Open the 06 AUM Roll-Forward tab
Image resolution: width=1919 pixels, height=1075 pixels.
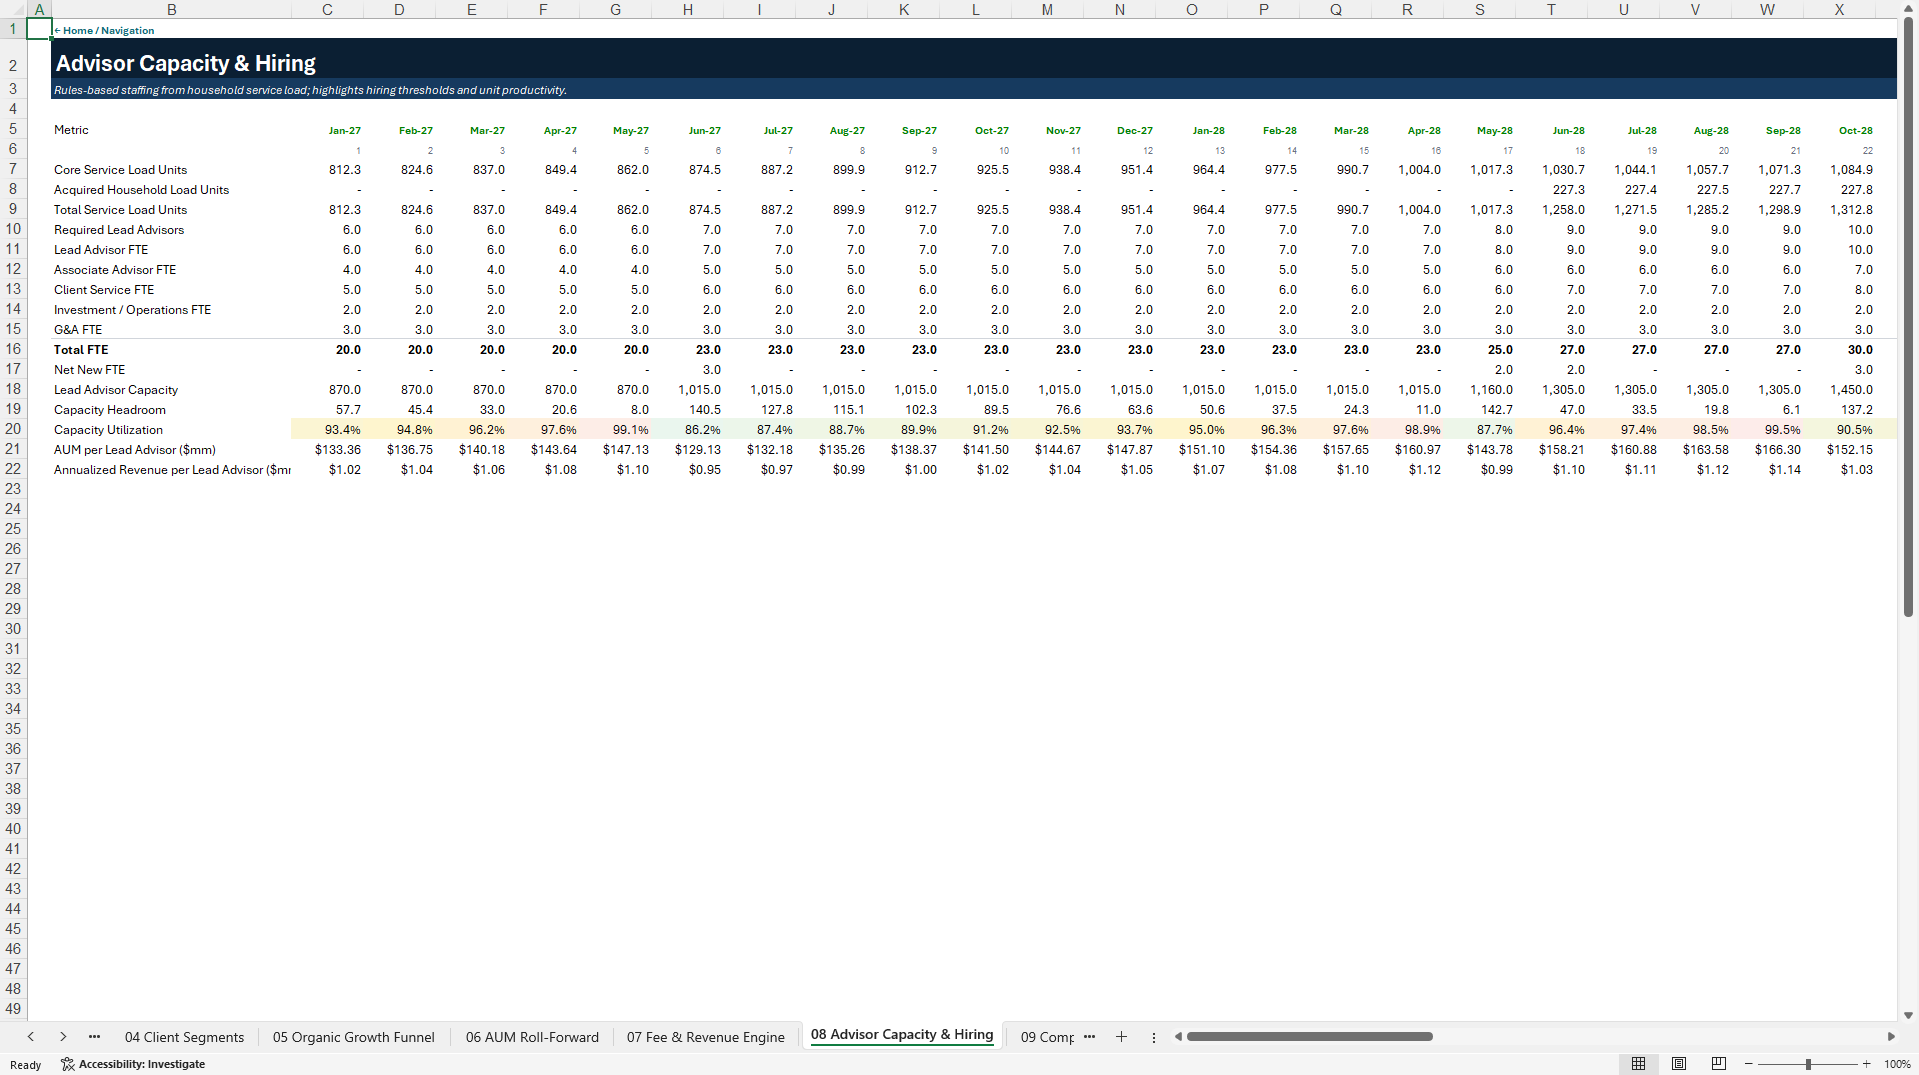click(x=532, y=1037)
